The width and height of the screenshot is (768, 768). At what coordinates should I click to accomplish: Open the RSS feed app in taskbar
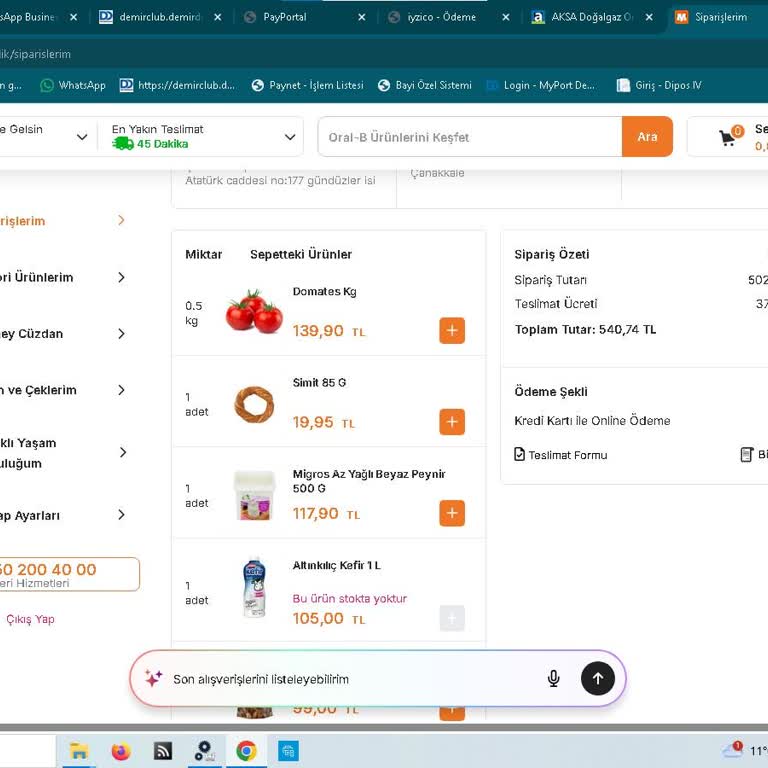(x=163, y=751)
